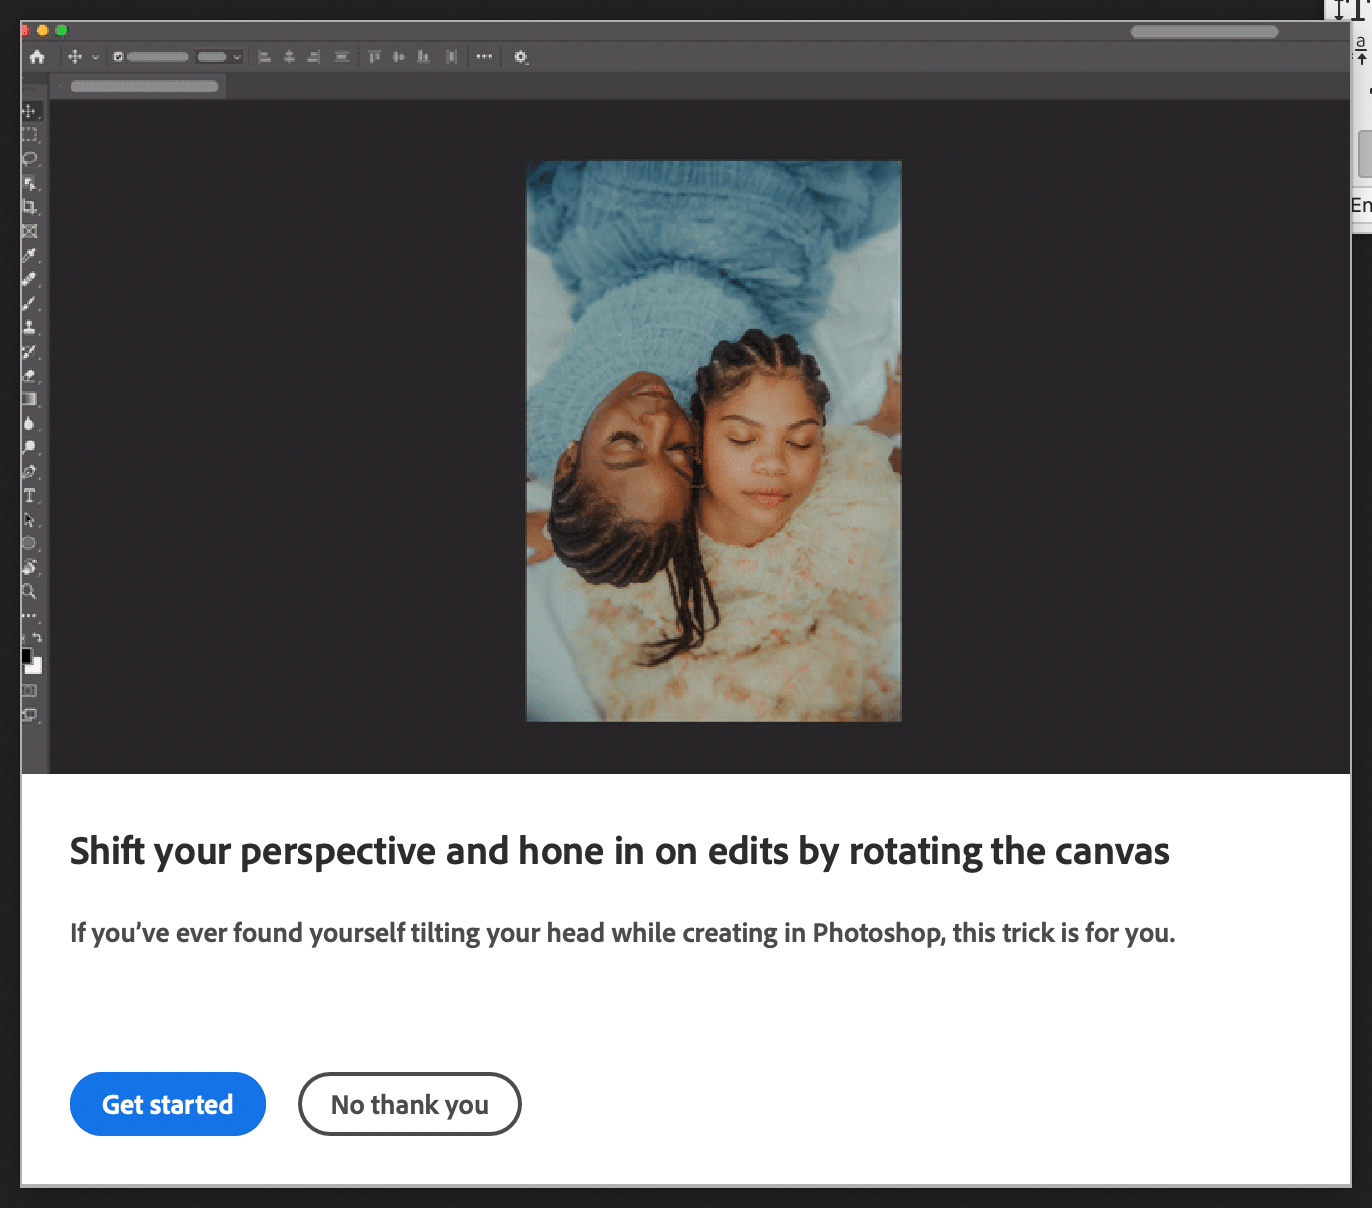Toggle the Auto-Select checkbox in options bar
This screenshot has width=1372, height=1208.
pos(118,57)
